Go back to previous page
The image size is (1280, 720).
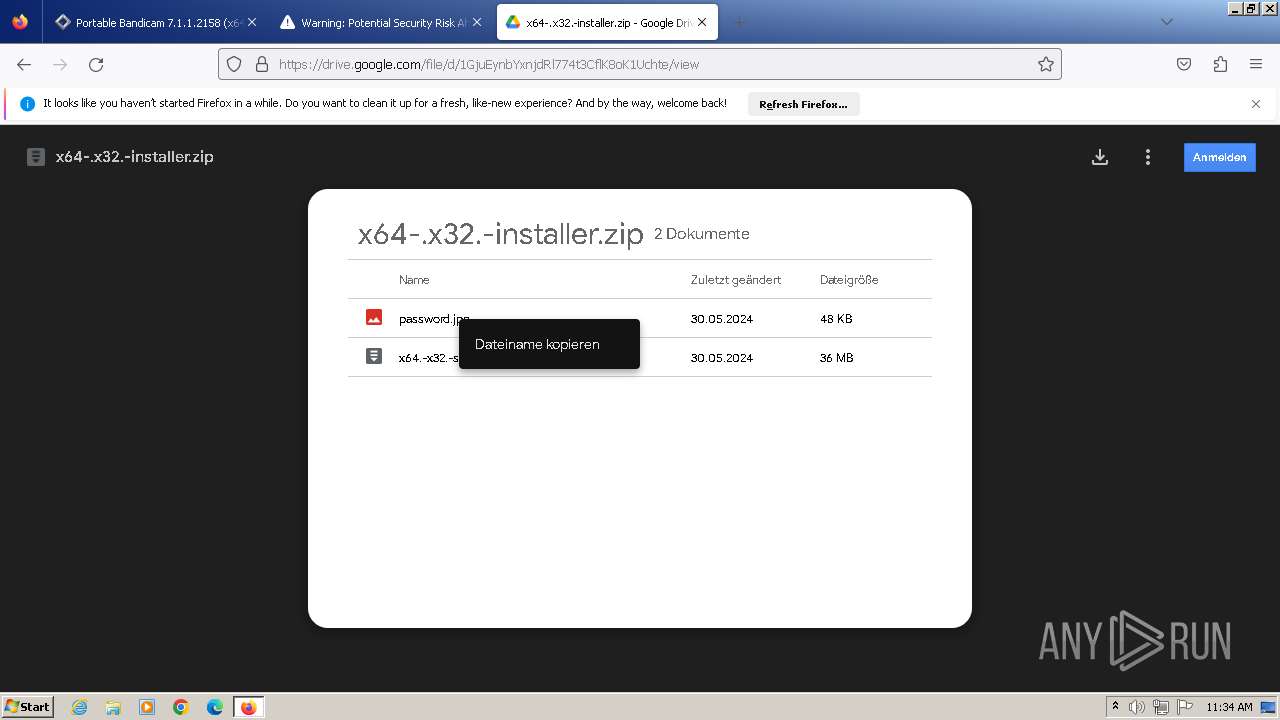[24, 64]
